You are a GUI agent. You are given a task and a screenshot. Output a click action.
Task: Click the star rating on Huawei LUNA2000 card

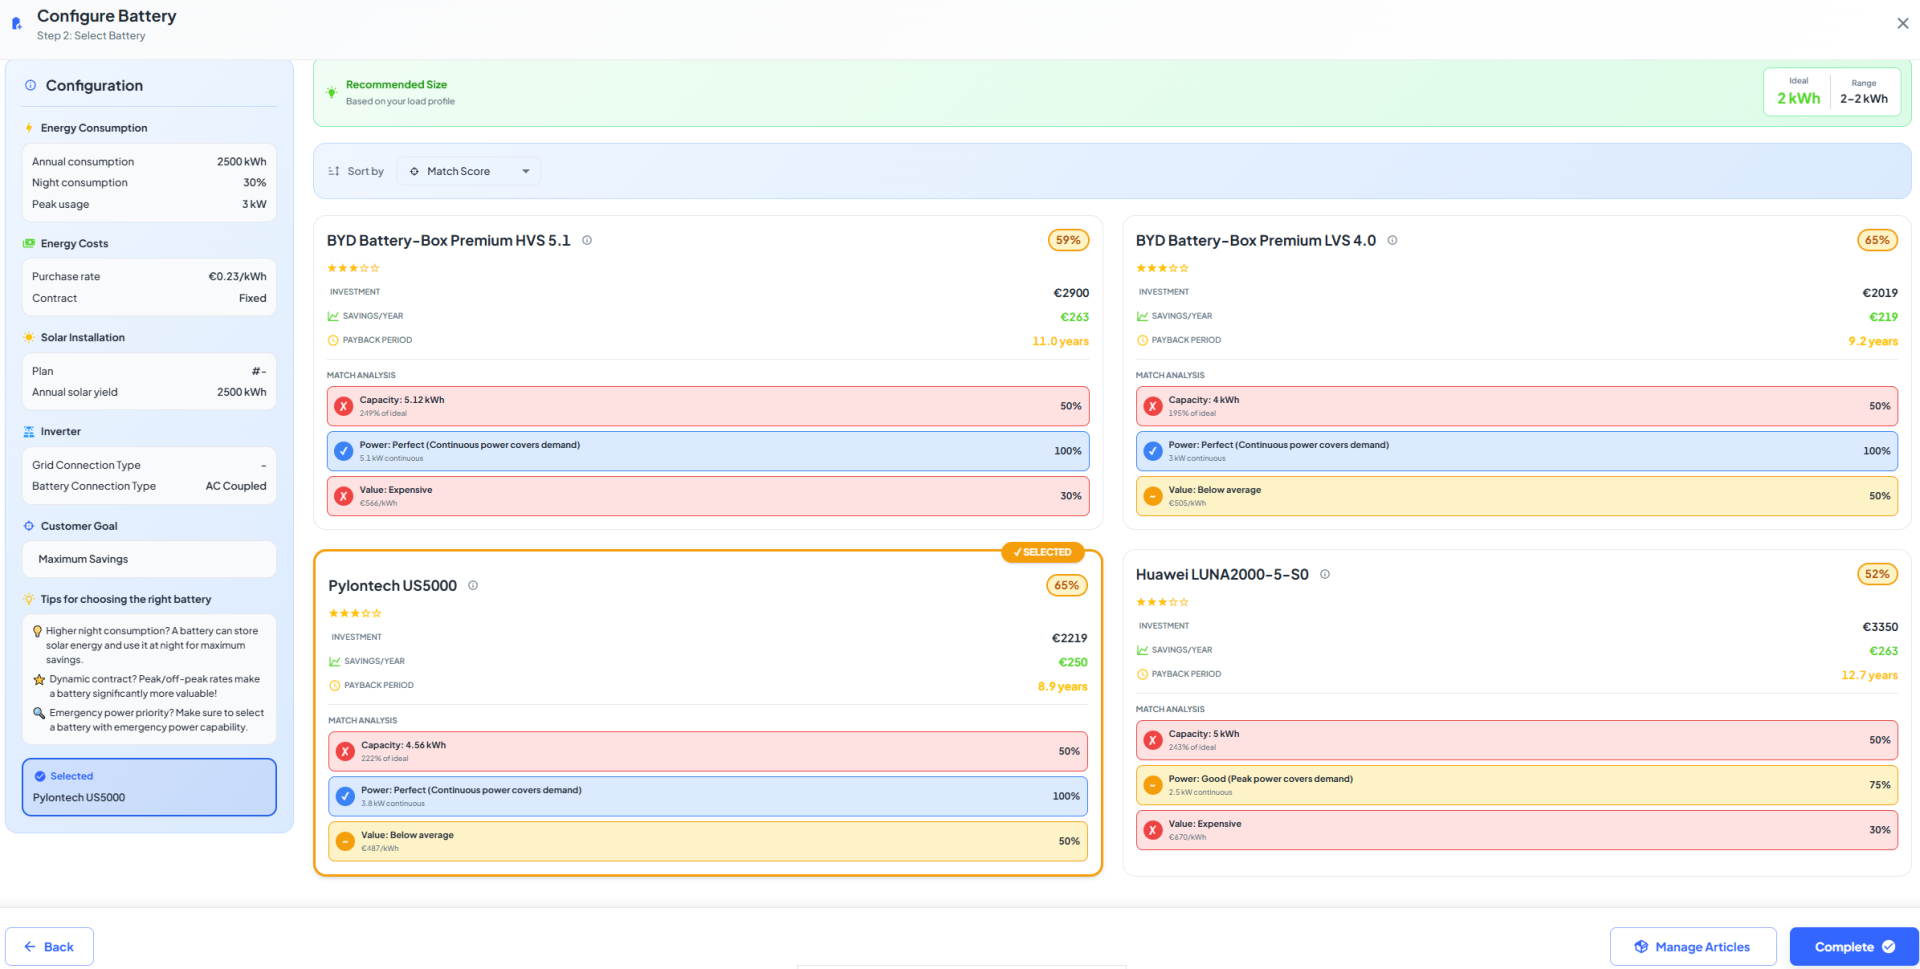[1162, 602]
